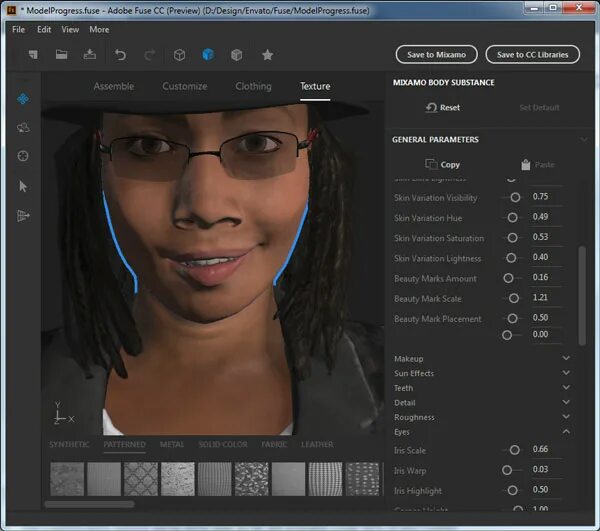Select the Texture tab

[x=315, y=86]
